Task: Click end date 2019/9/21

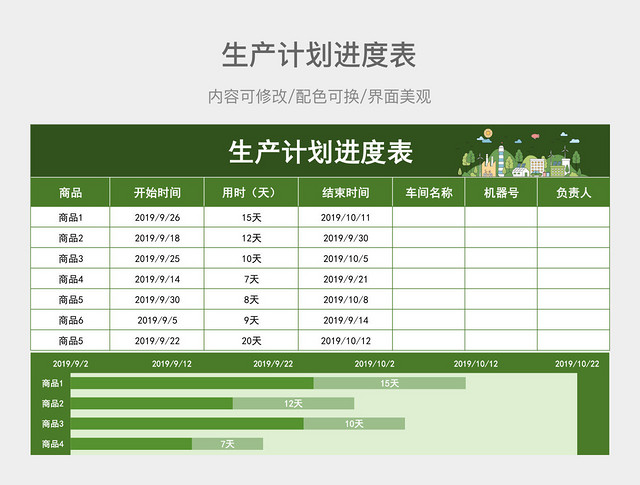Action: (x=345, y=279)
